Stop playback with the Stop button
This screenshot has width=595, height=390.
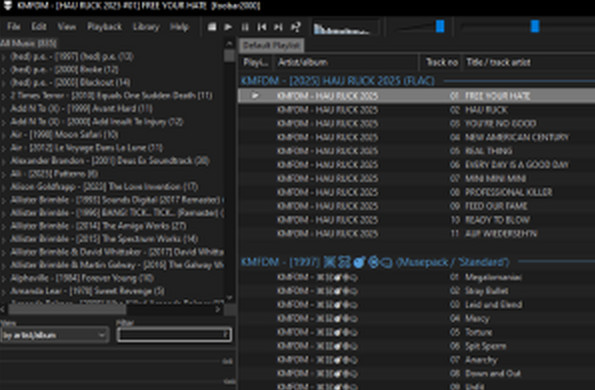(x=212, y=27)
